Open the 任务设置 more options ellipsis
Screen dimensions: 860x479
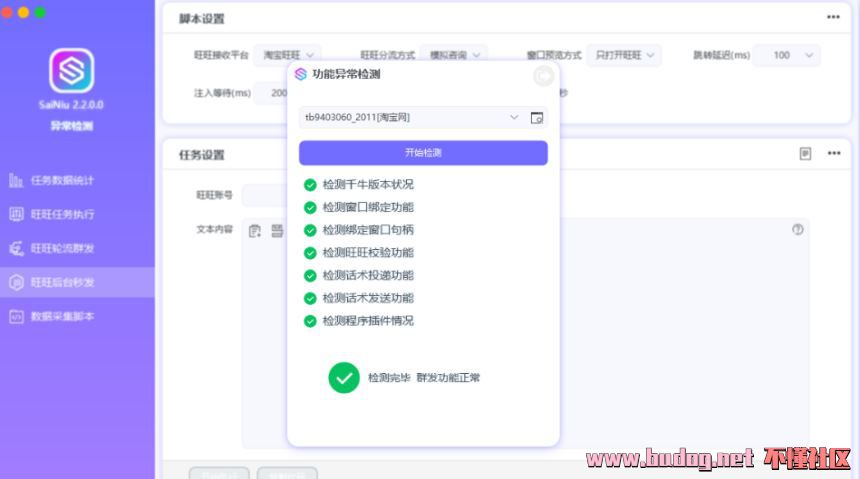(833, 154)
